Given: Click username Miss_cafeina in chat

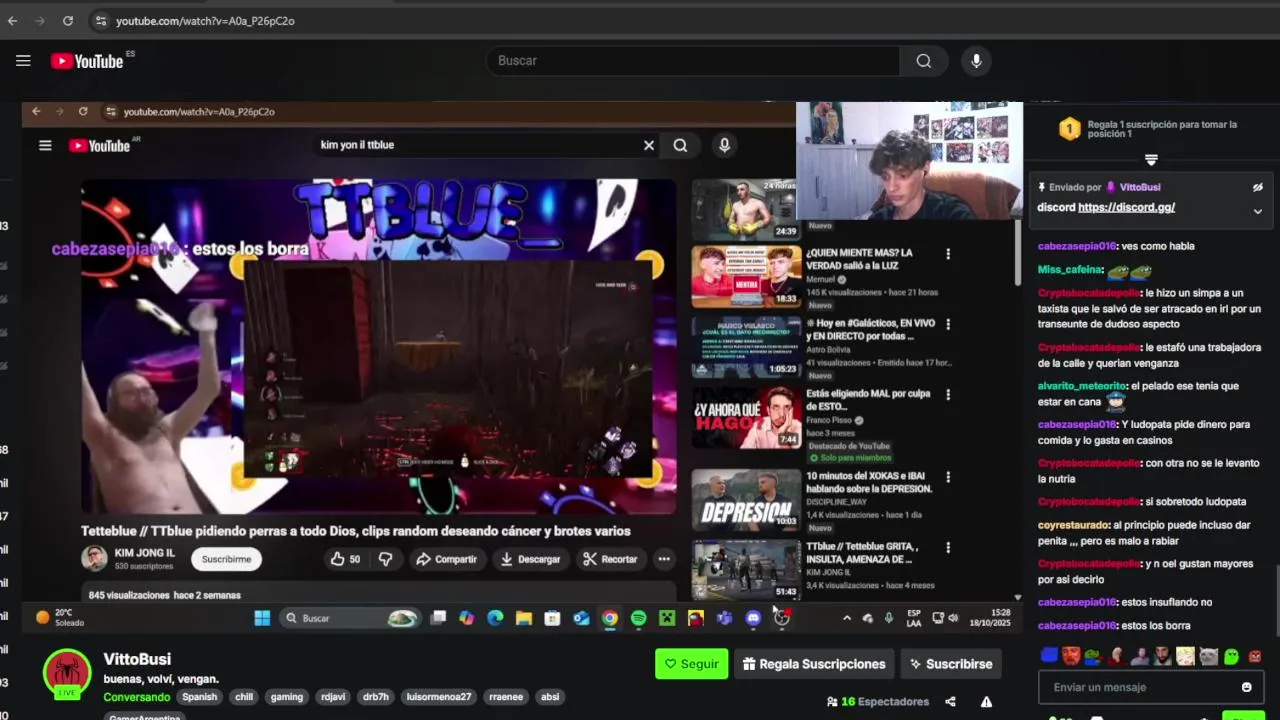Looking at the screenshot, I should [1070, 270].
